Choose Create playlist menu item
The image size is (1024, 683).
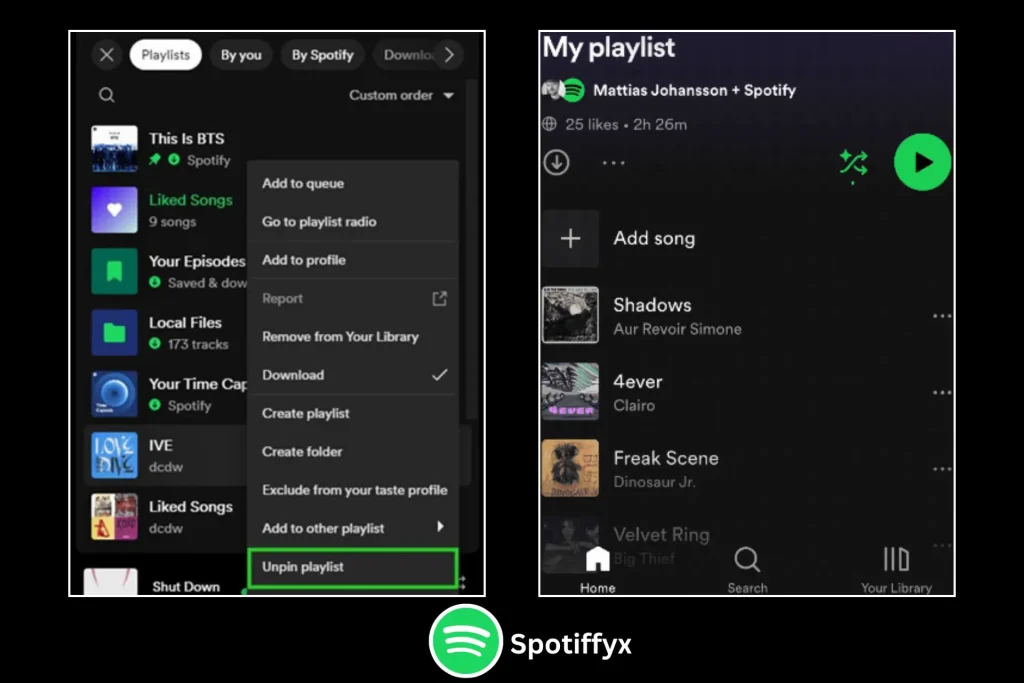coord(353,413)
